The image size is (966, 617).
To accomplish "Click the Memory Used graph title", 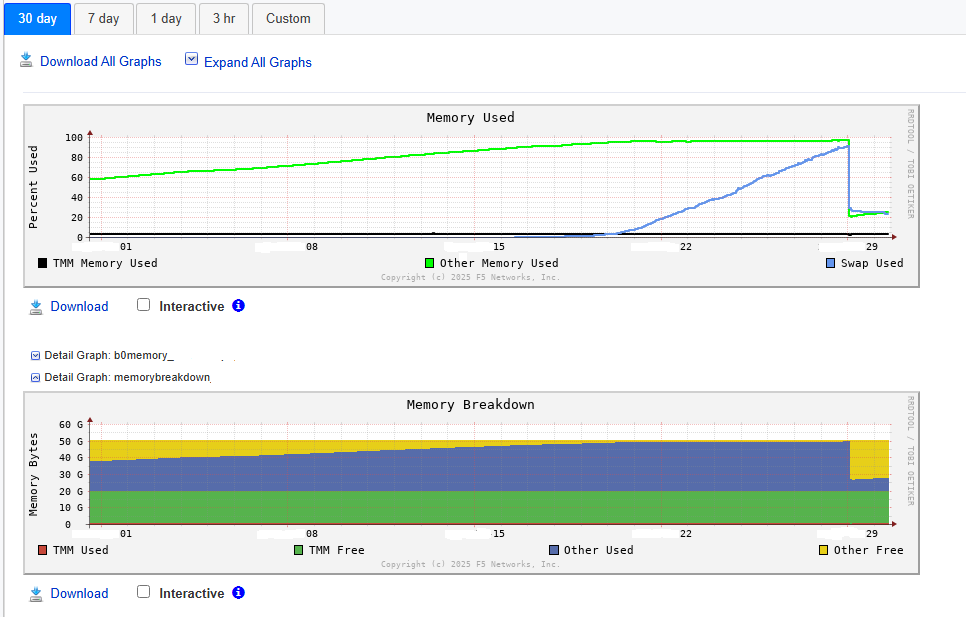I will [470, 117].
